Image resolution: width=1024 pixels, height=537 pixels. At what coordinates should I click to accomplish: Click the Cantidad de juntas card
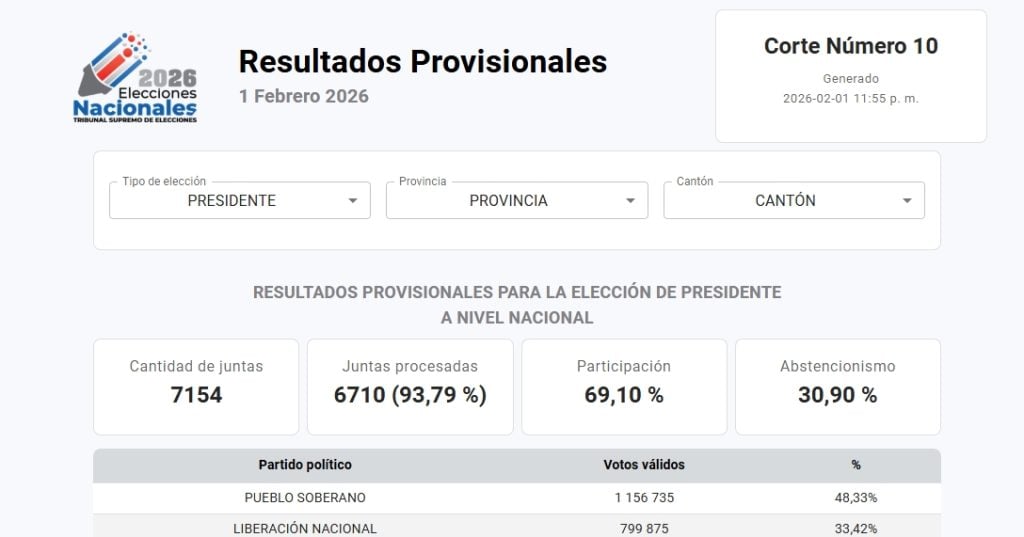point(196,386)
